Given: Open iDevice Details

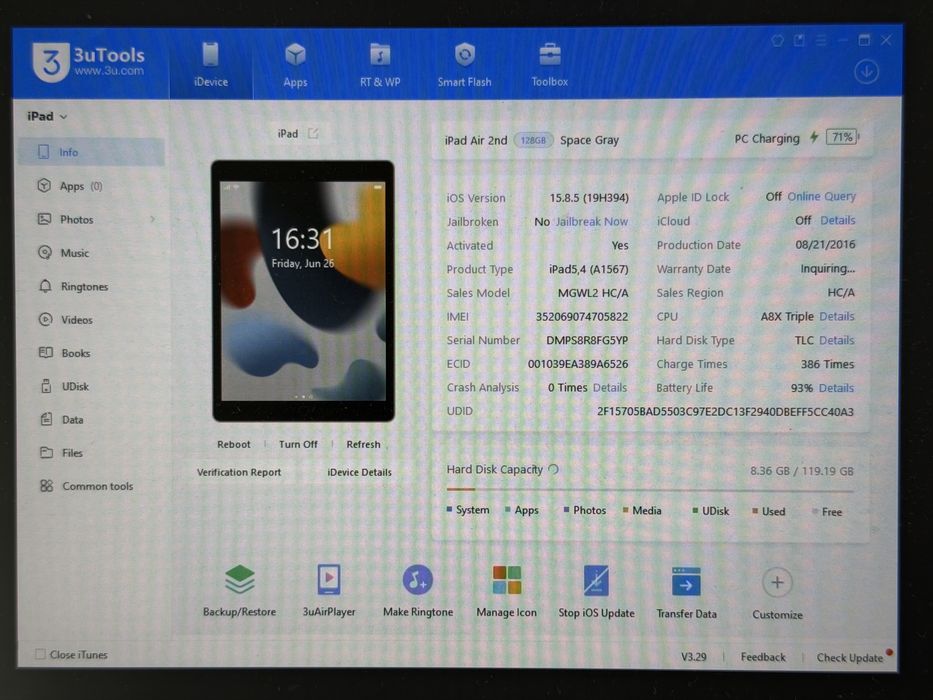Looking at the screenshot, I should pos(359,472).
